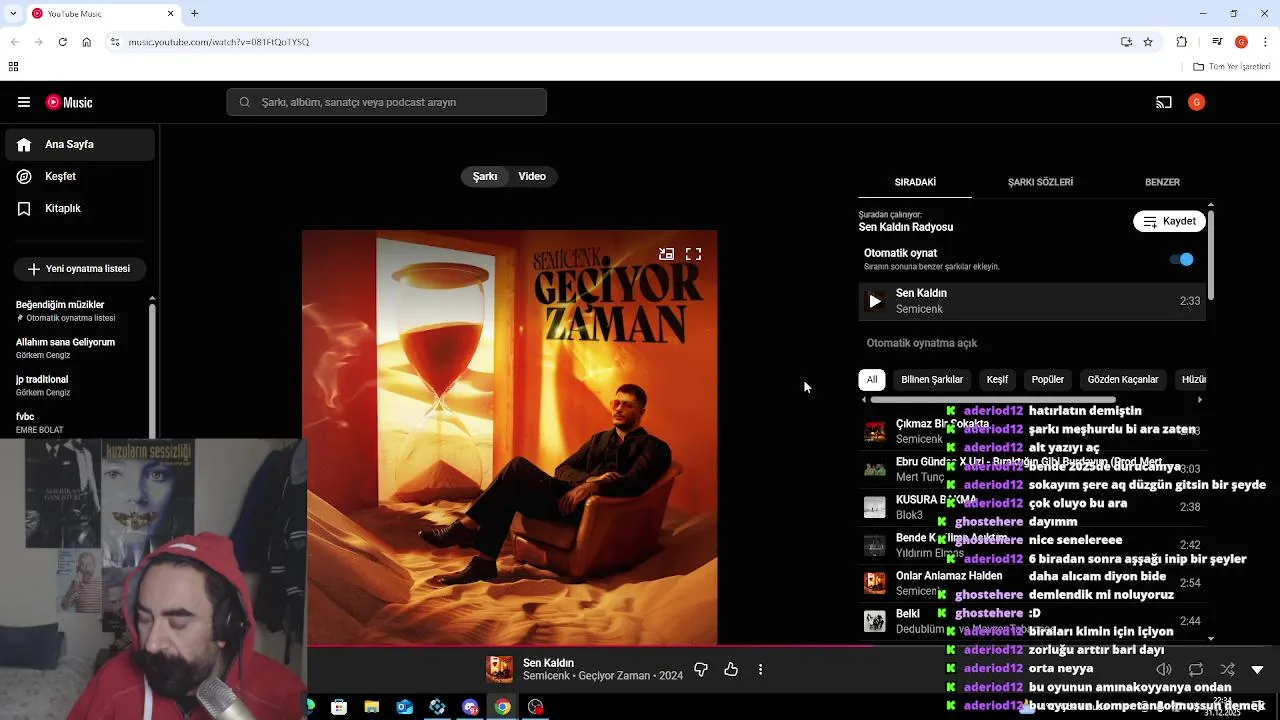
Task: Go back in browser history
Action: coord(14,42)
